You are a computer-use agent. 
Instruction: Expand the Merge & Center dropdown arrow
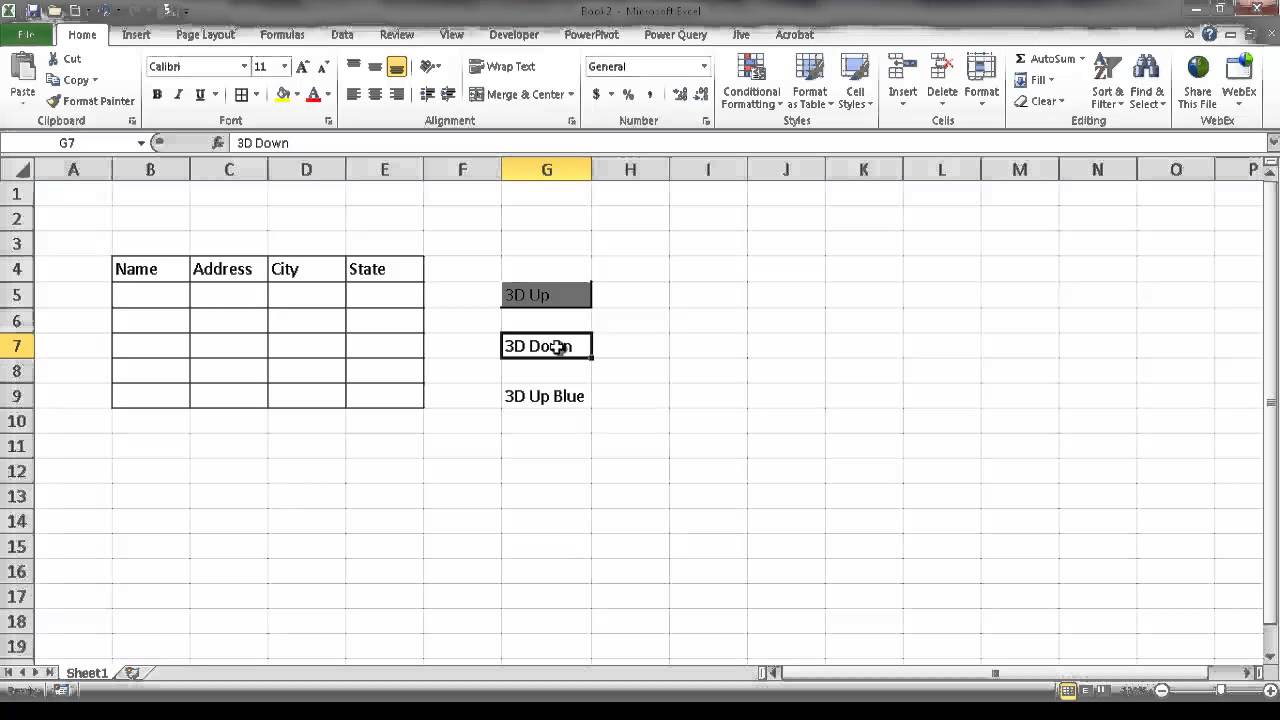[x=571, y=95]
